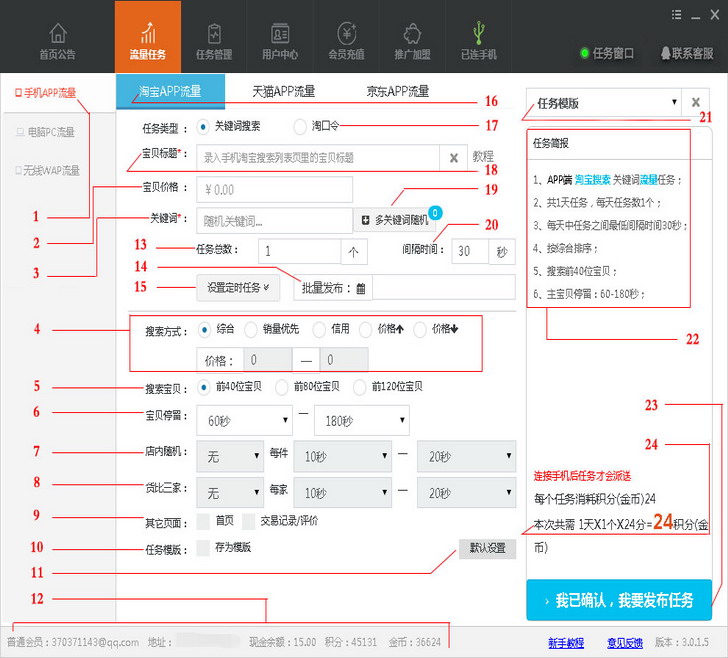The image size is (728, 658).
Task: Select 关键词搜索 task type
Action: tap(203, 126)
